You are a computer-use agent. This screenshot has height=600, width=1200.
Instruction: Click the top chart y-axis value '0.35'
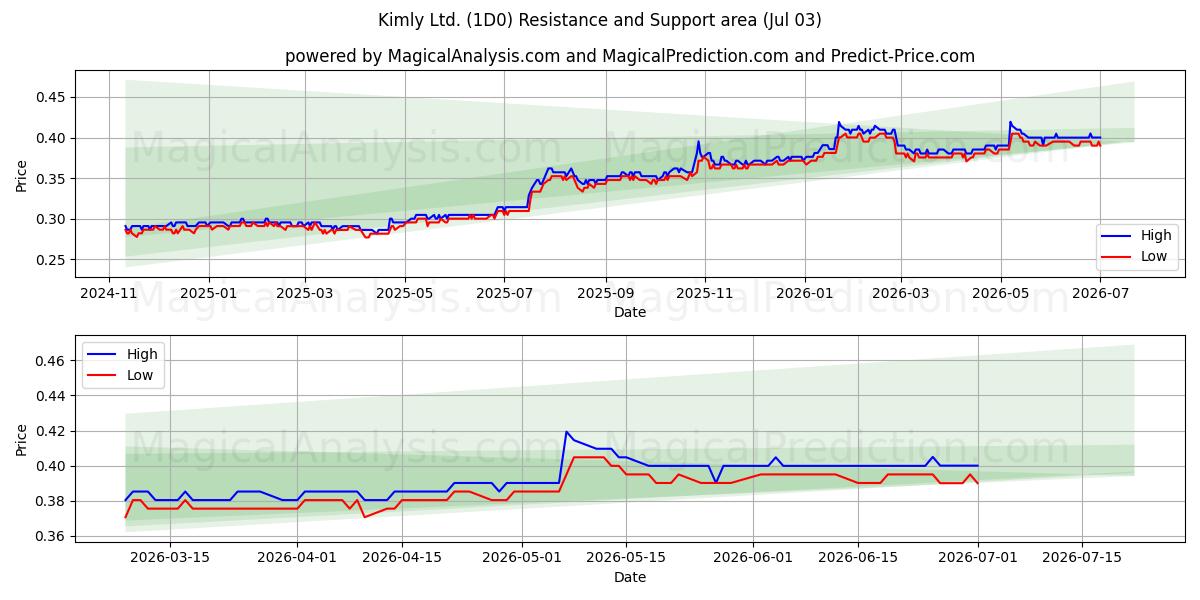pos(51,179)
